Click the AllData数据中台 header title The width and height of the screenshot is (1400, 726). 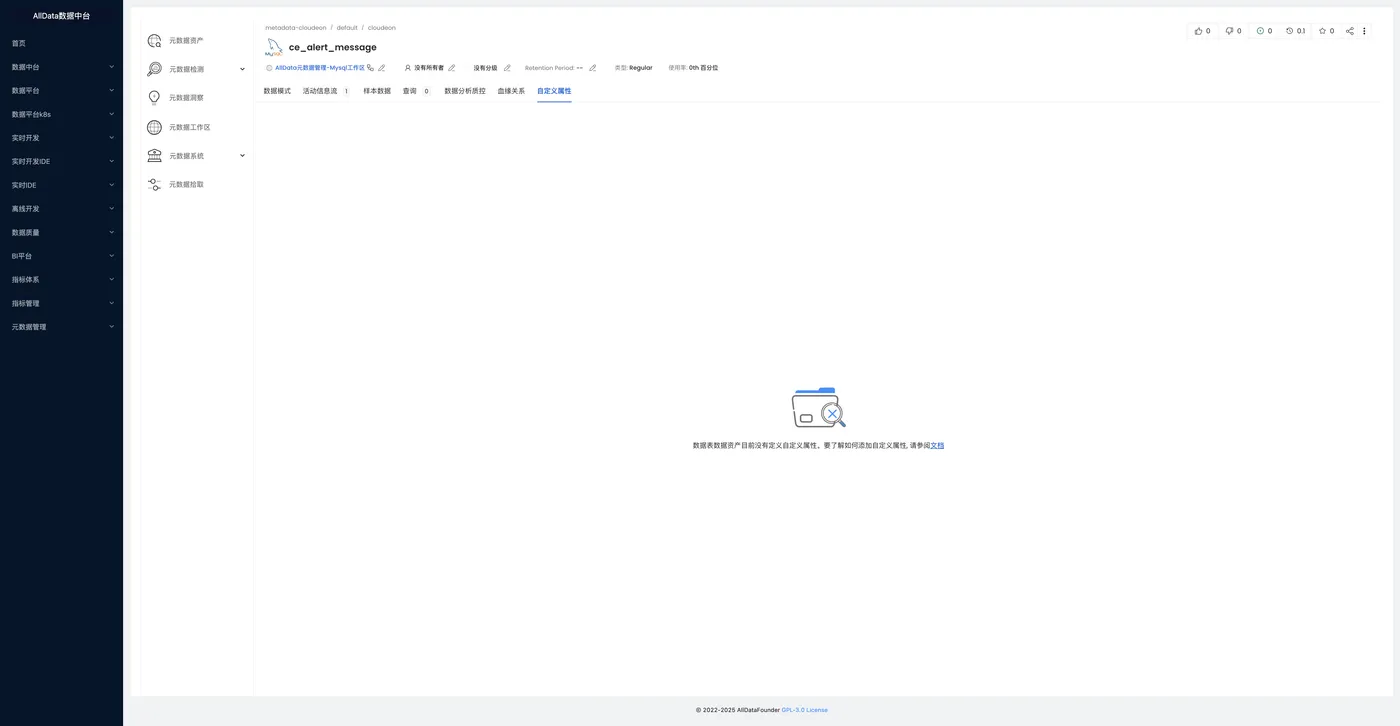coord(61,15)
